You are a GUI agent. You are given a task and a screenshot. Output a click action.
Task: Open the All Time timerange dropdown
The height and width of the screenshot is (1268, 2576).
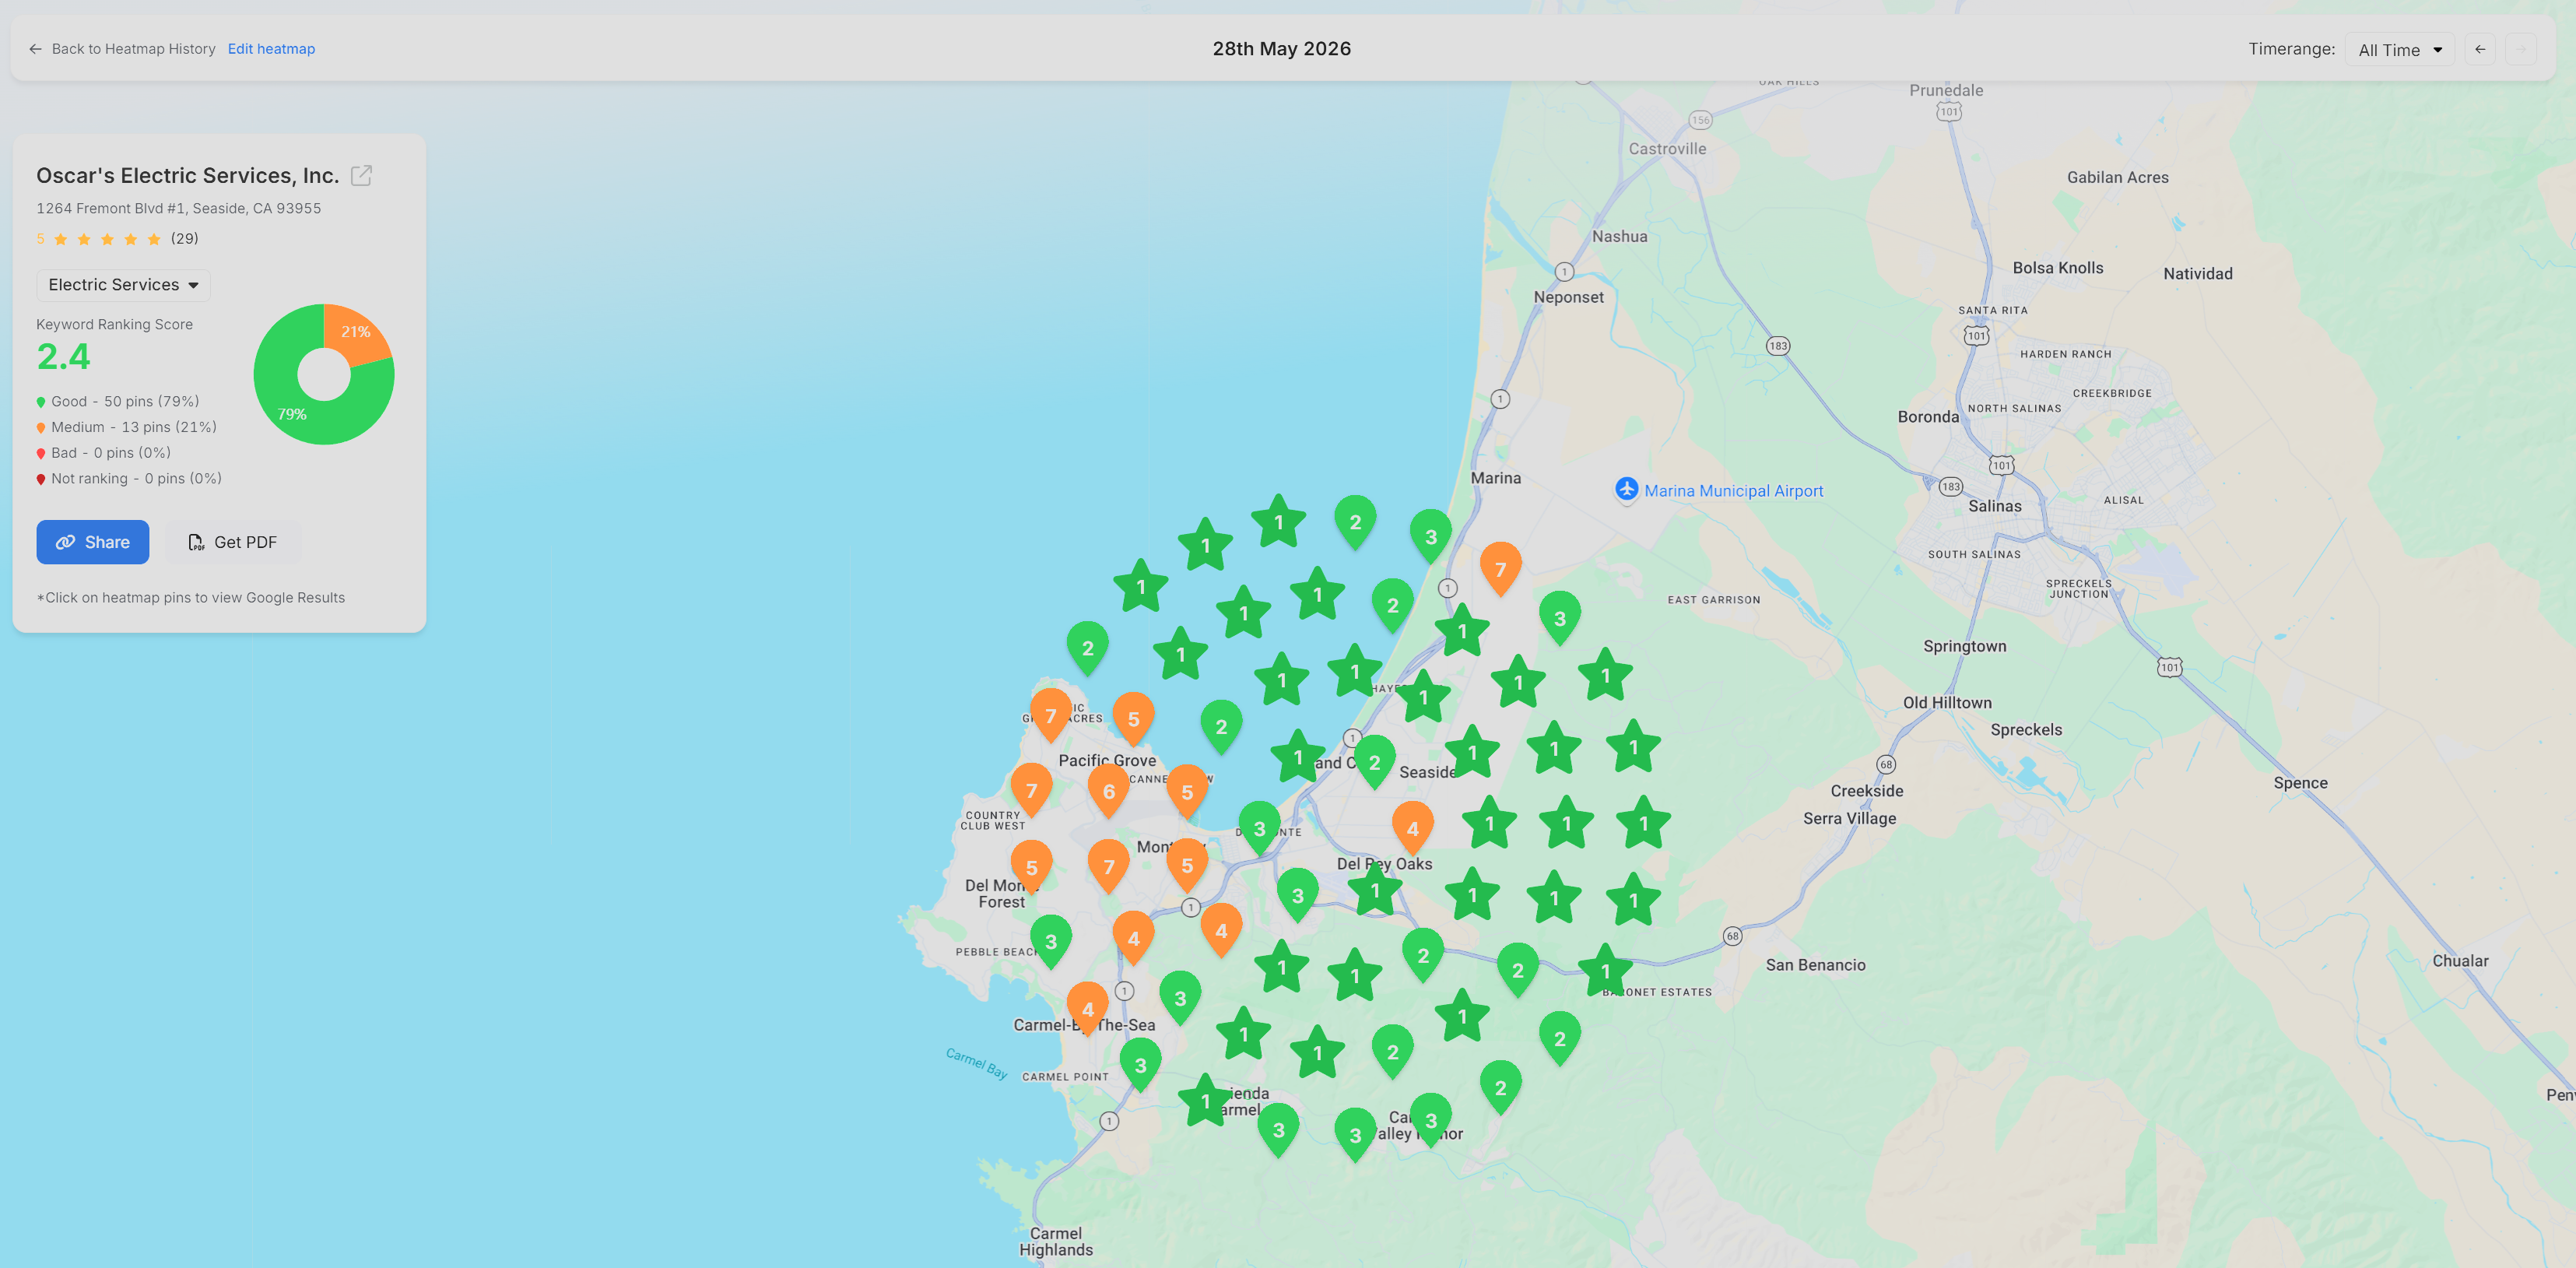[2399, 50]
